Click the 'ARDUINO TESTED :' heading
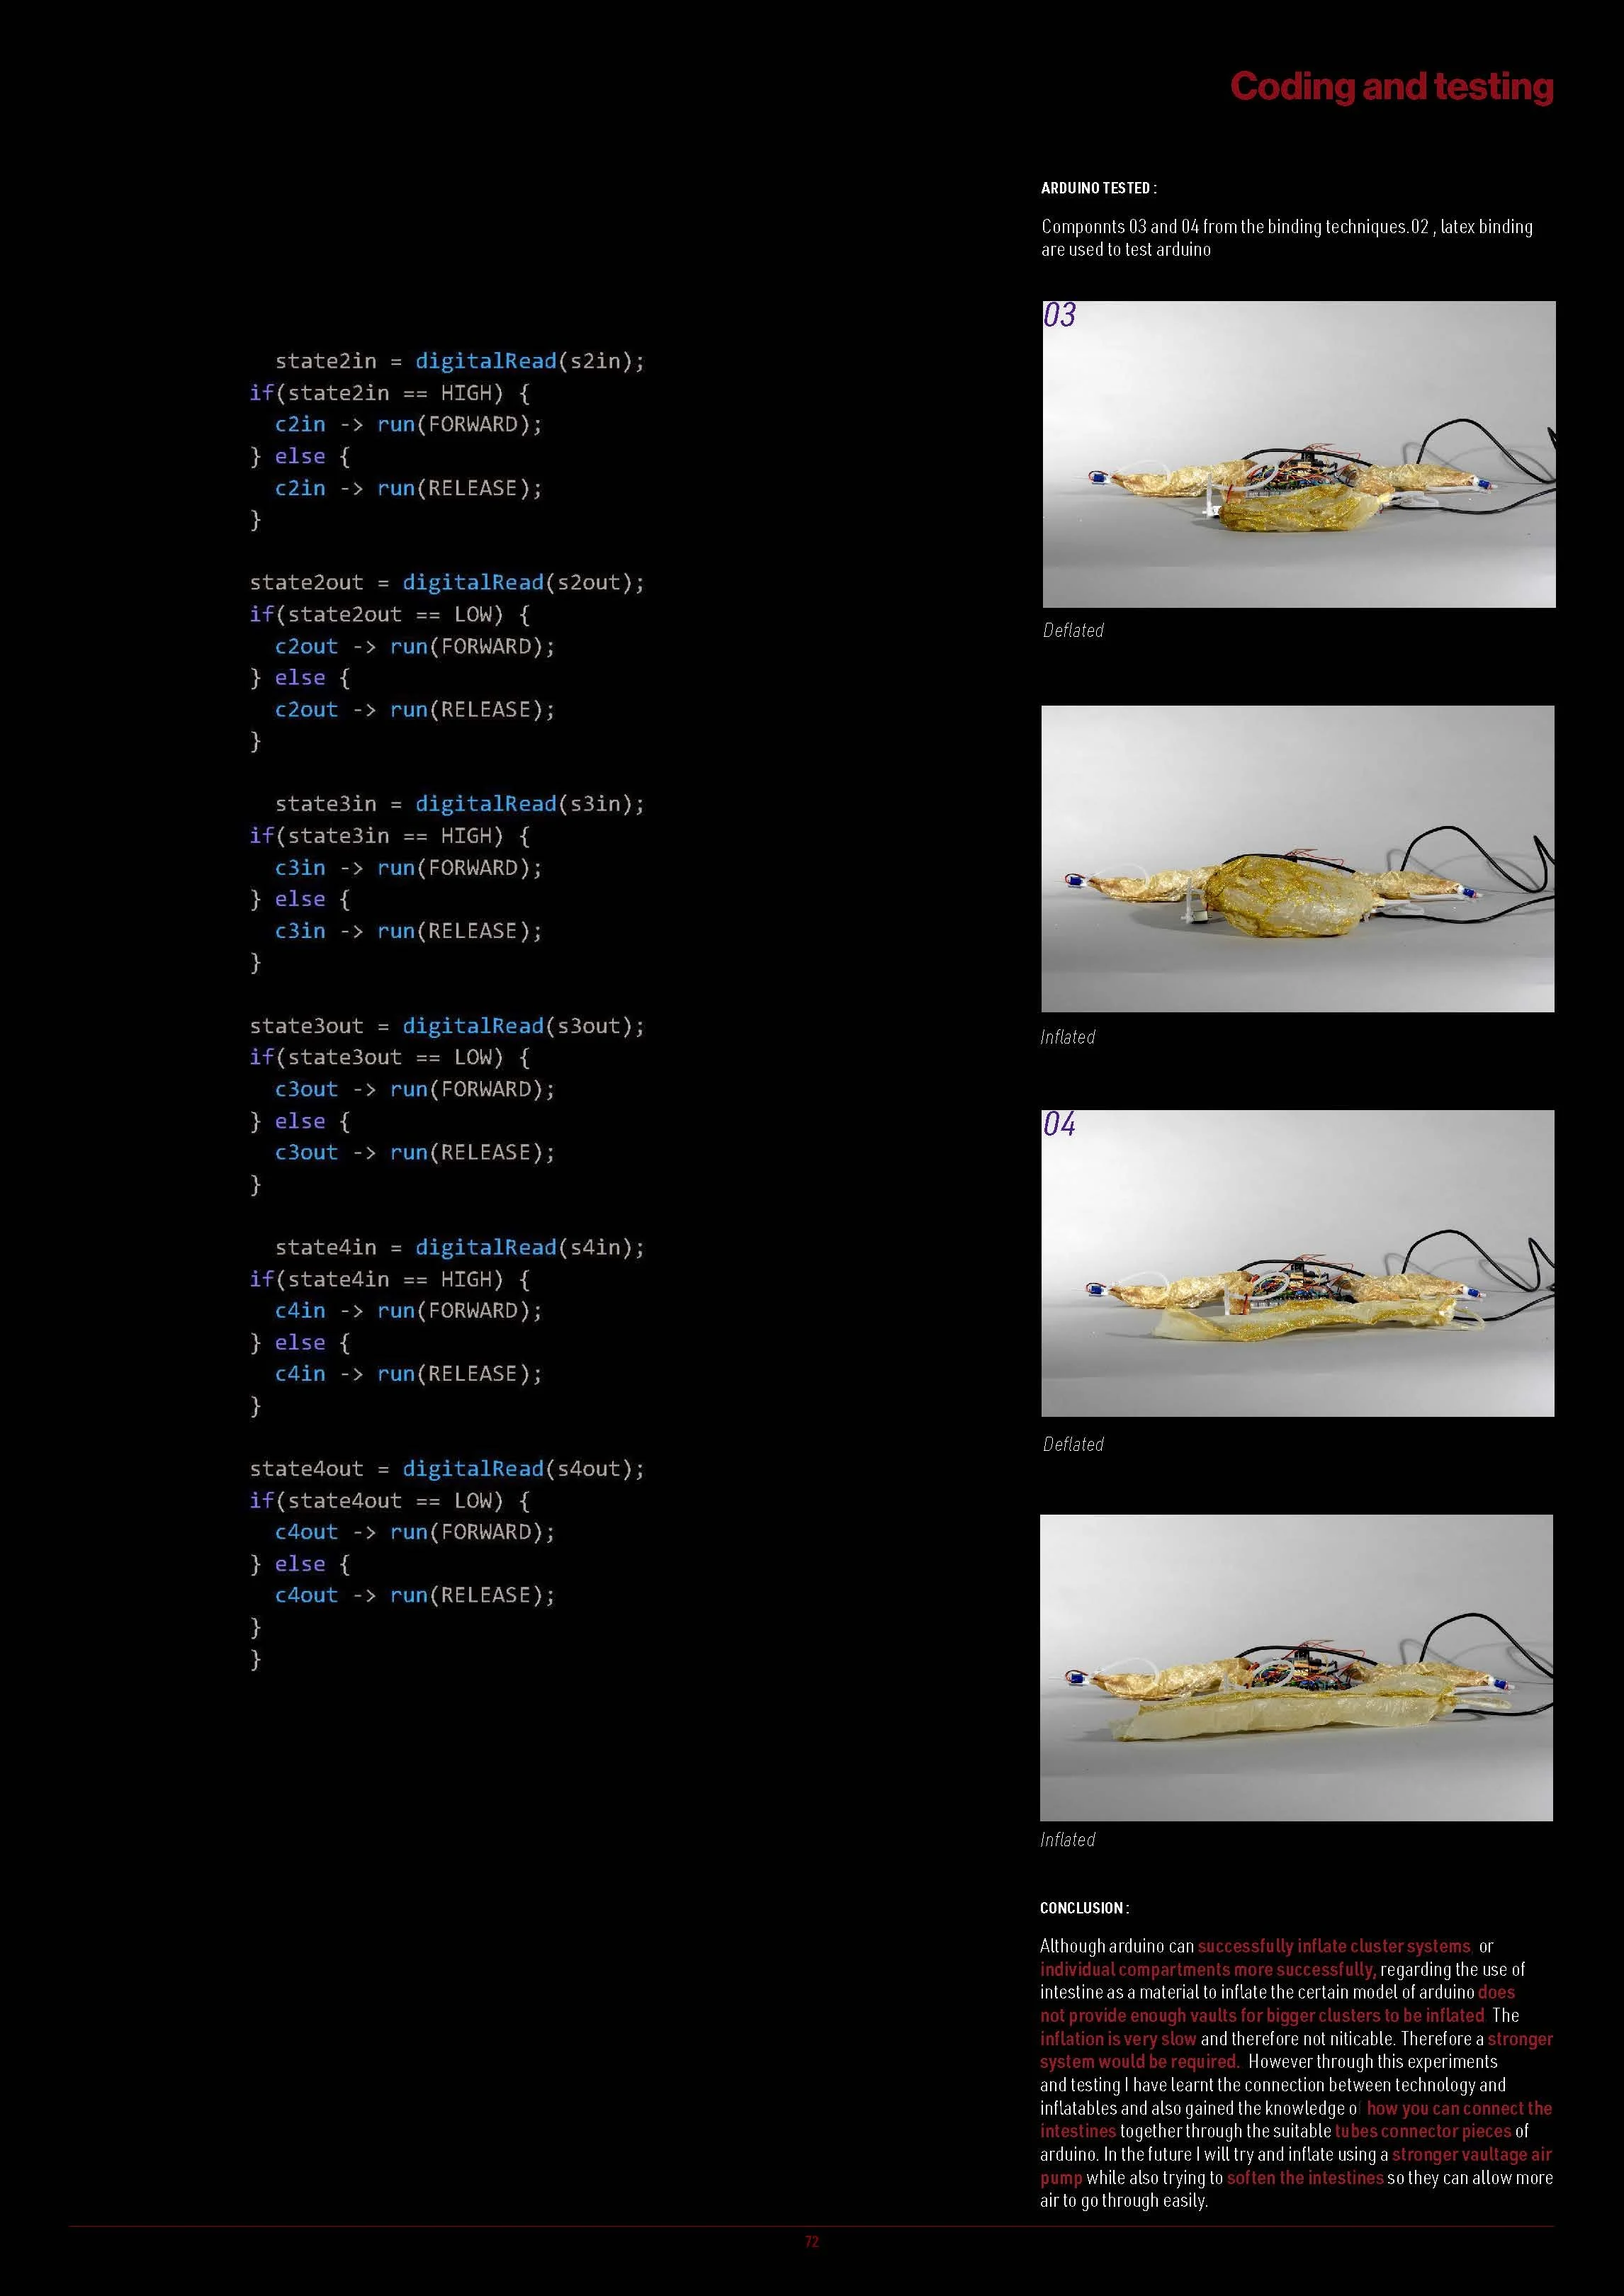The height and width of the screenshot is (2296, 1624). click(x=1098, y=188)
